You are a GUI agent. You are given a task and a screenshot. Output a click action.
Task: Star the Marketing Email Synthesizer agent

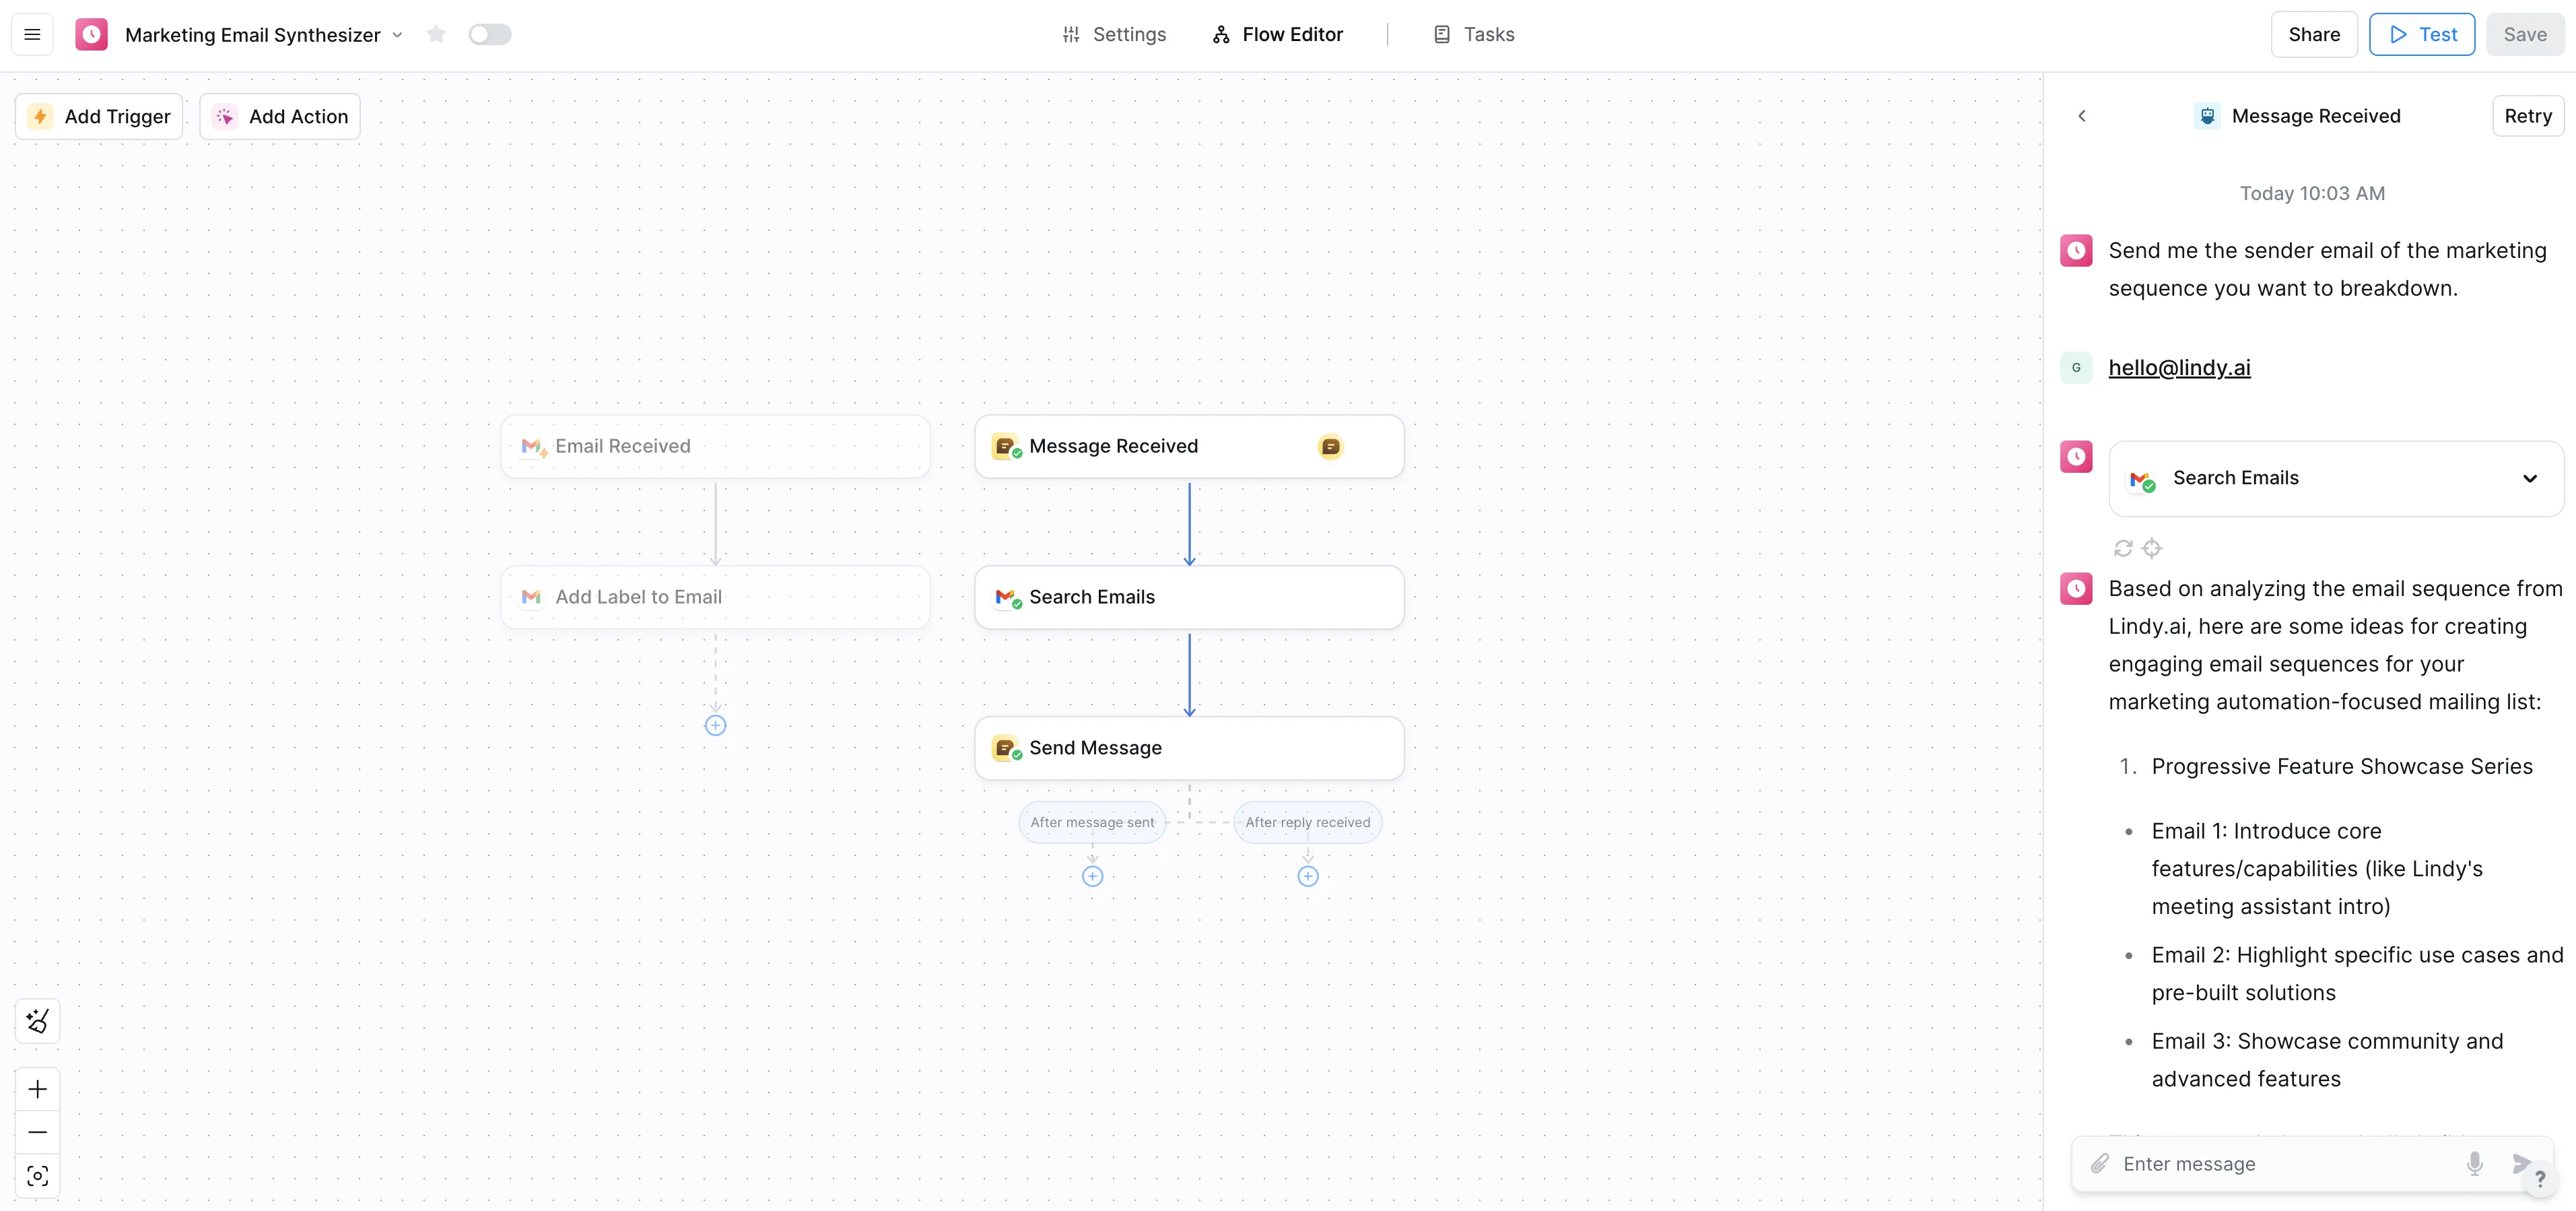436,35
